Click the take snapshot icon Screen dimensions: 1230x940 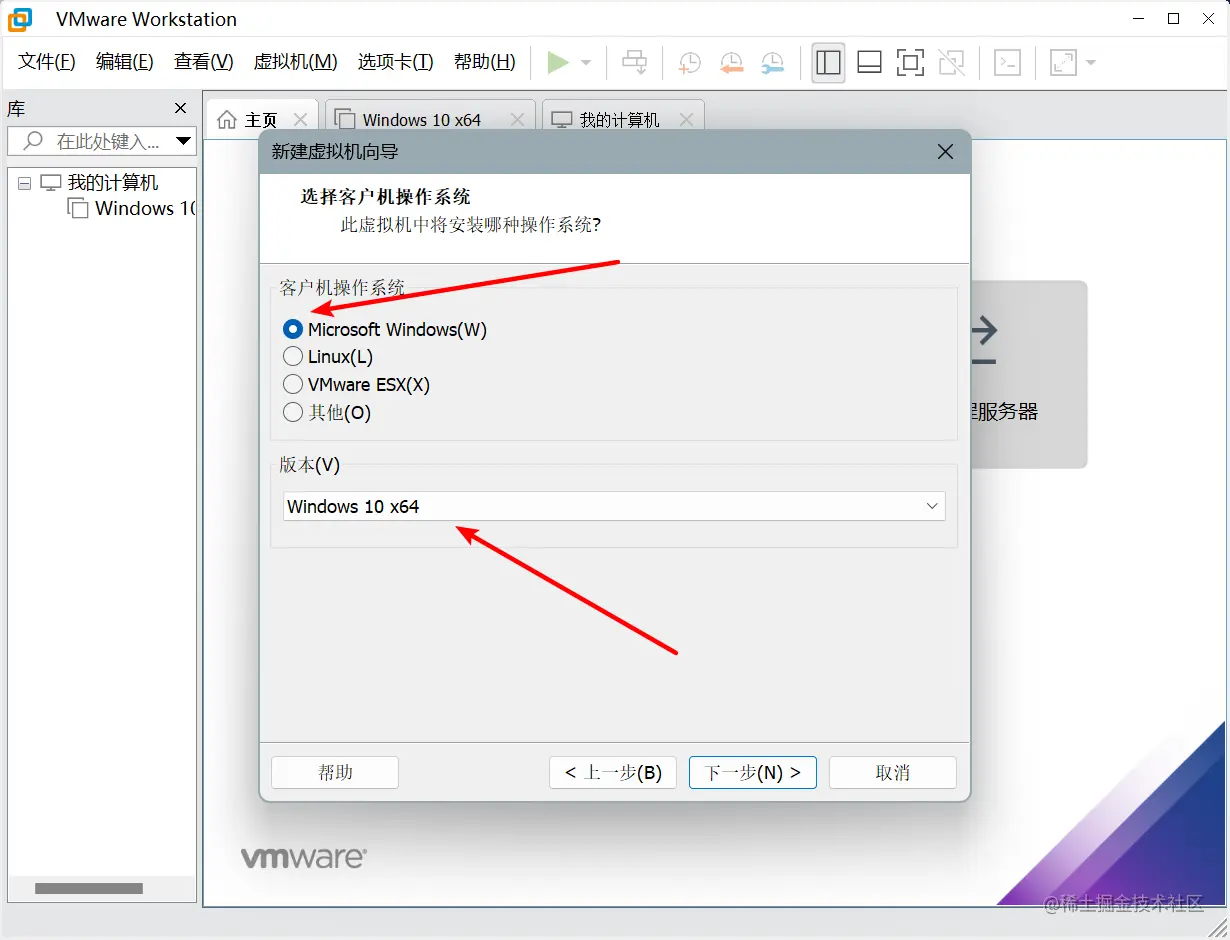coord(689,63)
